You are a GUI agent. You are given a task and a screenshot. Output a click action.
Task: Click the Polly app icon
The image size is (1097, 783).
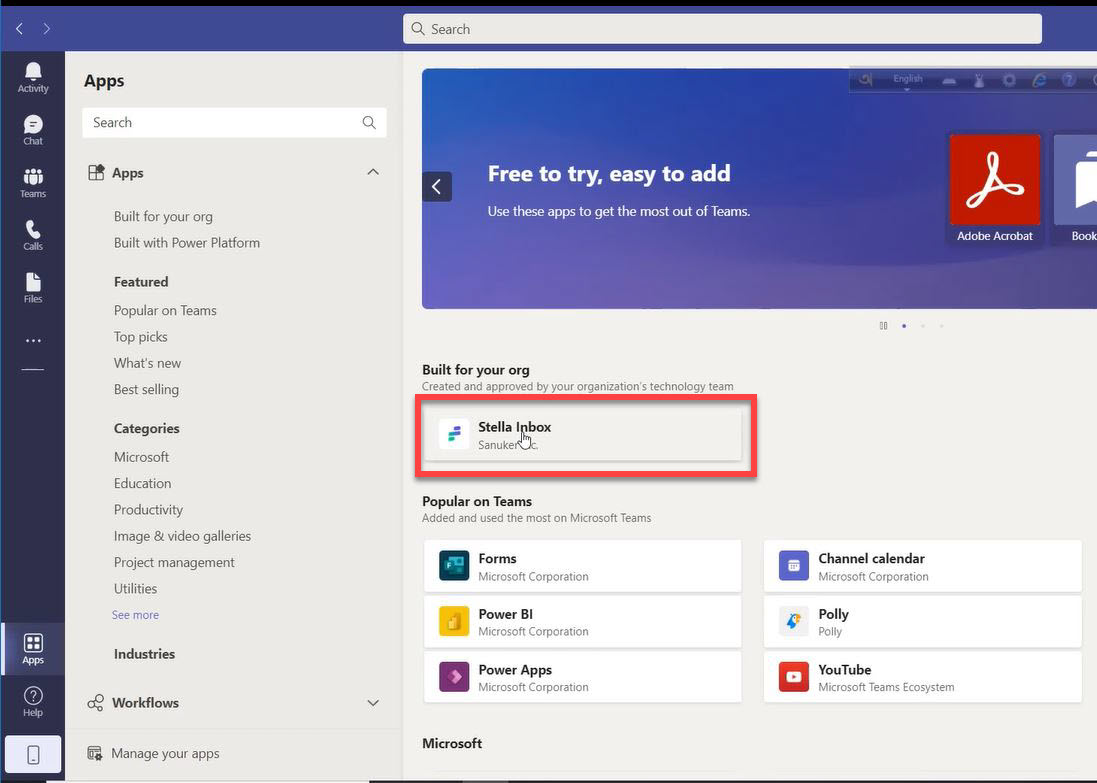point(793,621)
